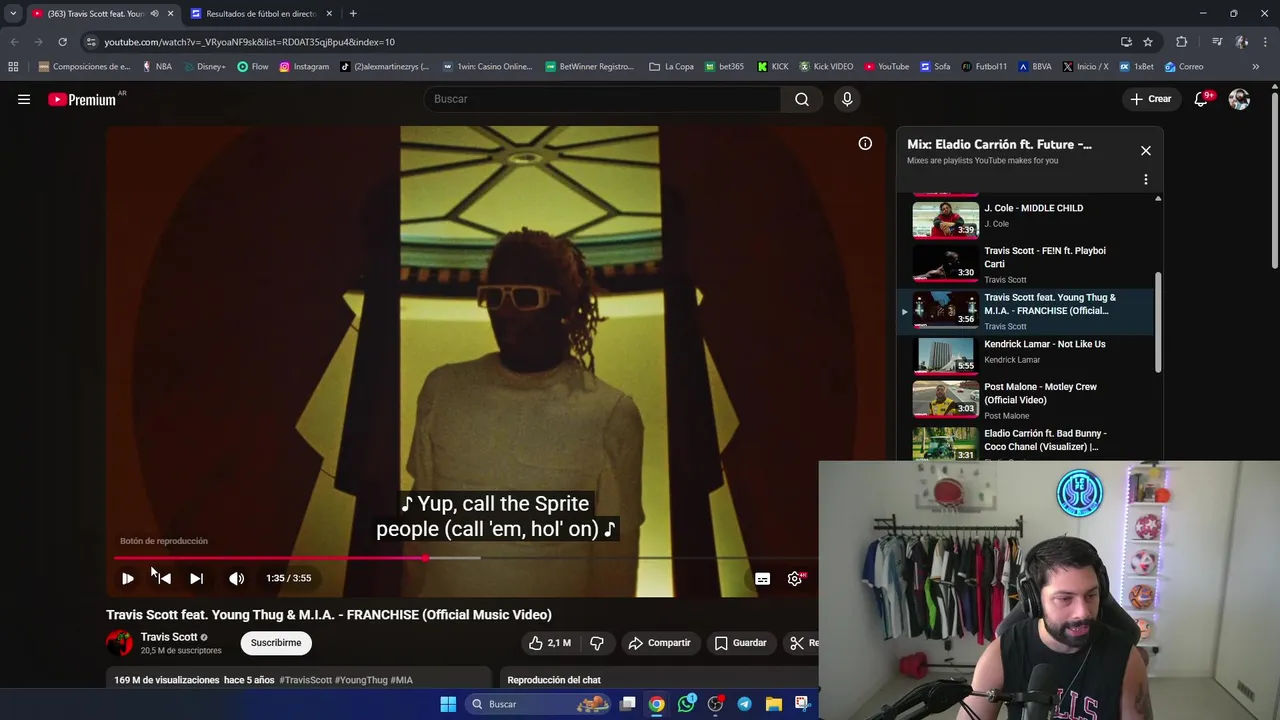Open the Instagram bookmark

[304, 67]
